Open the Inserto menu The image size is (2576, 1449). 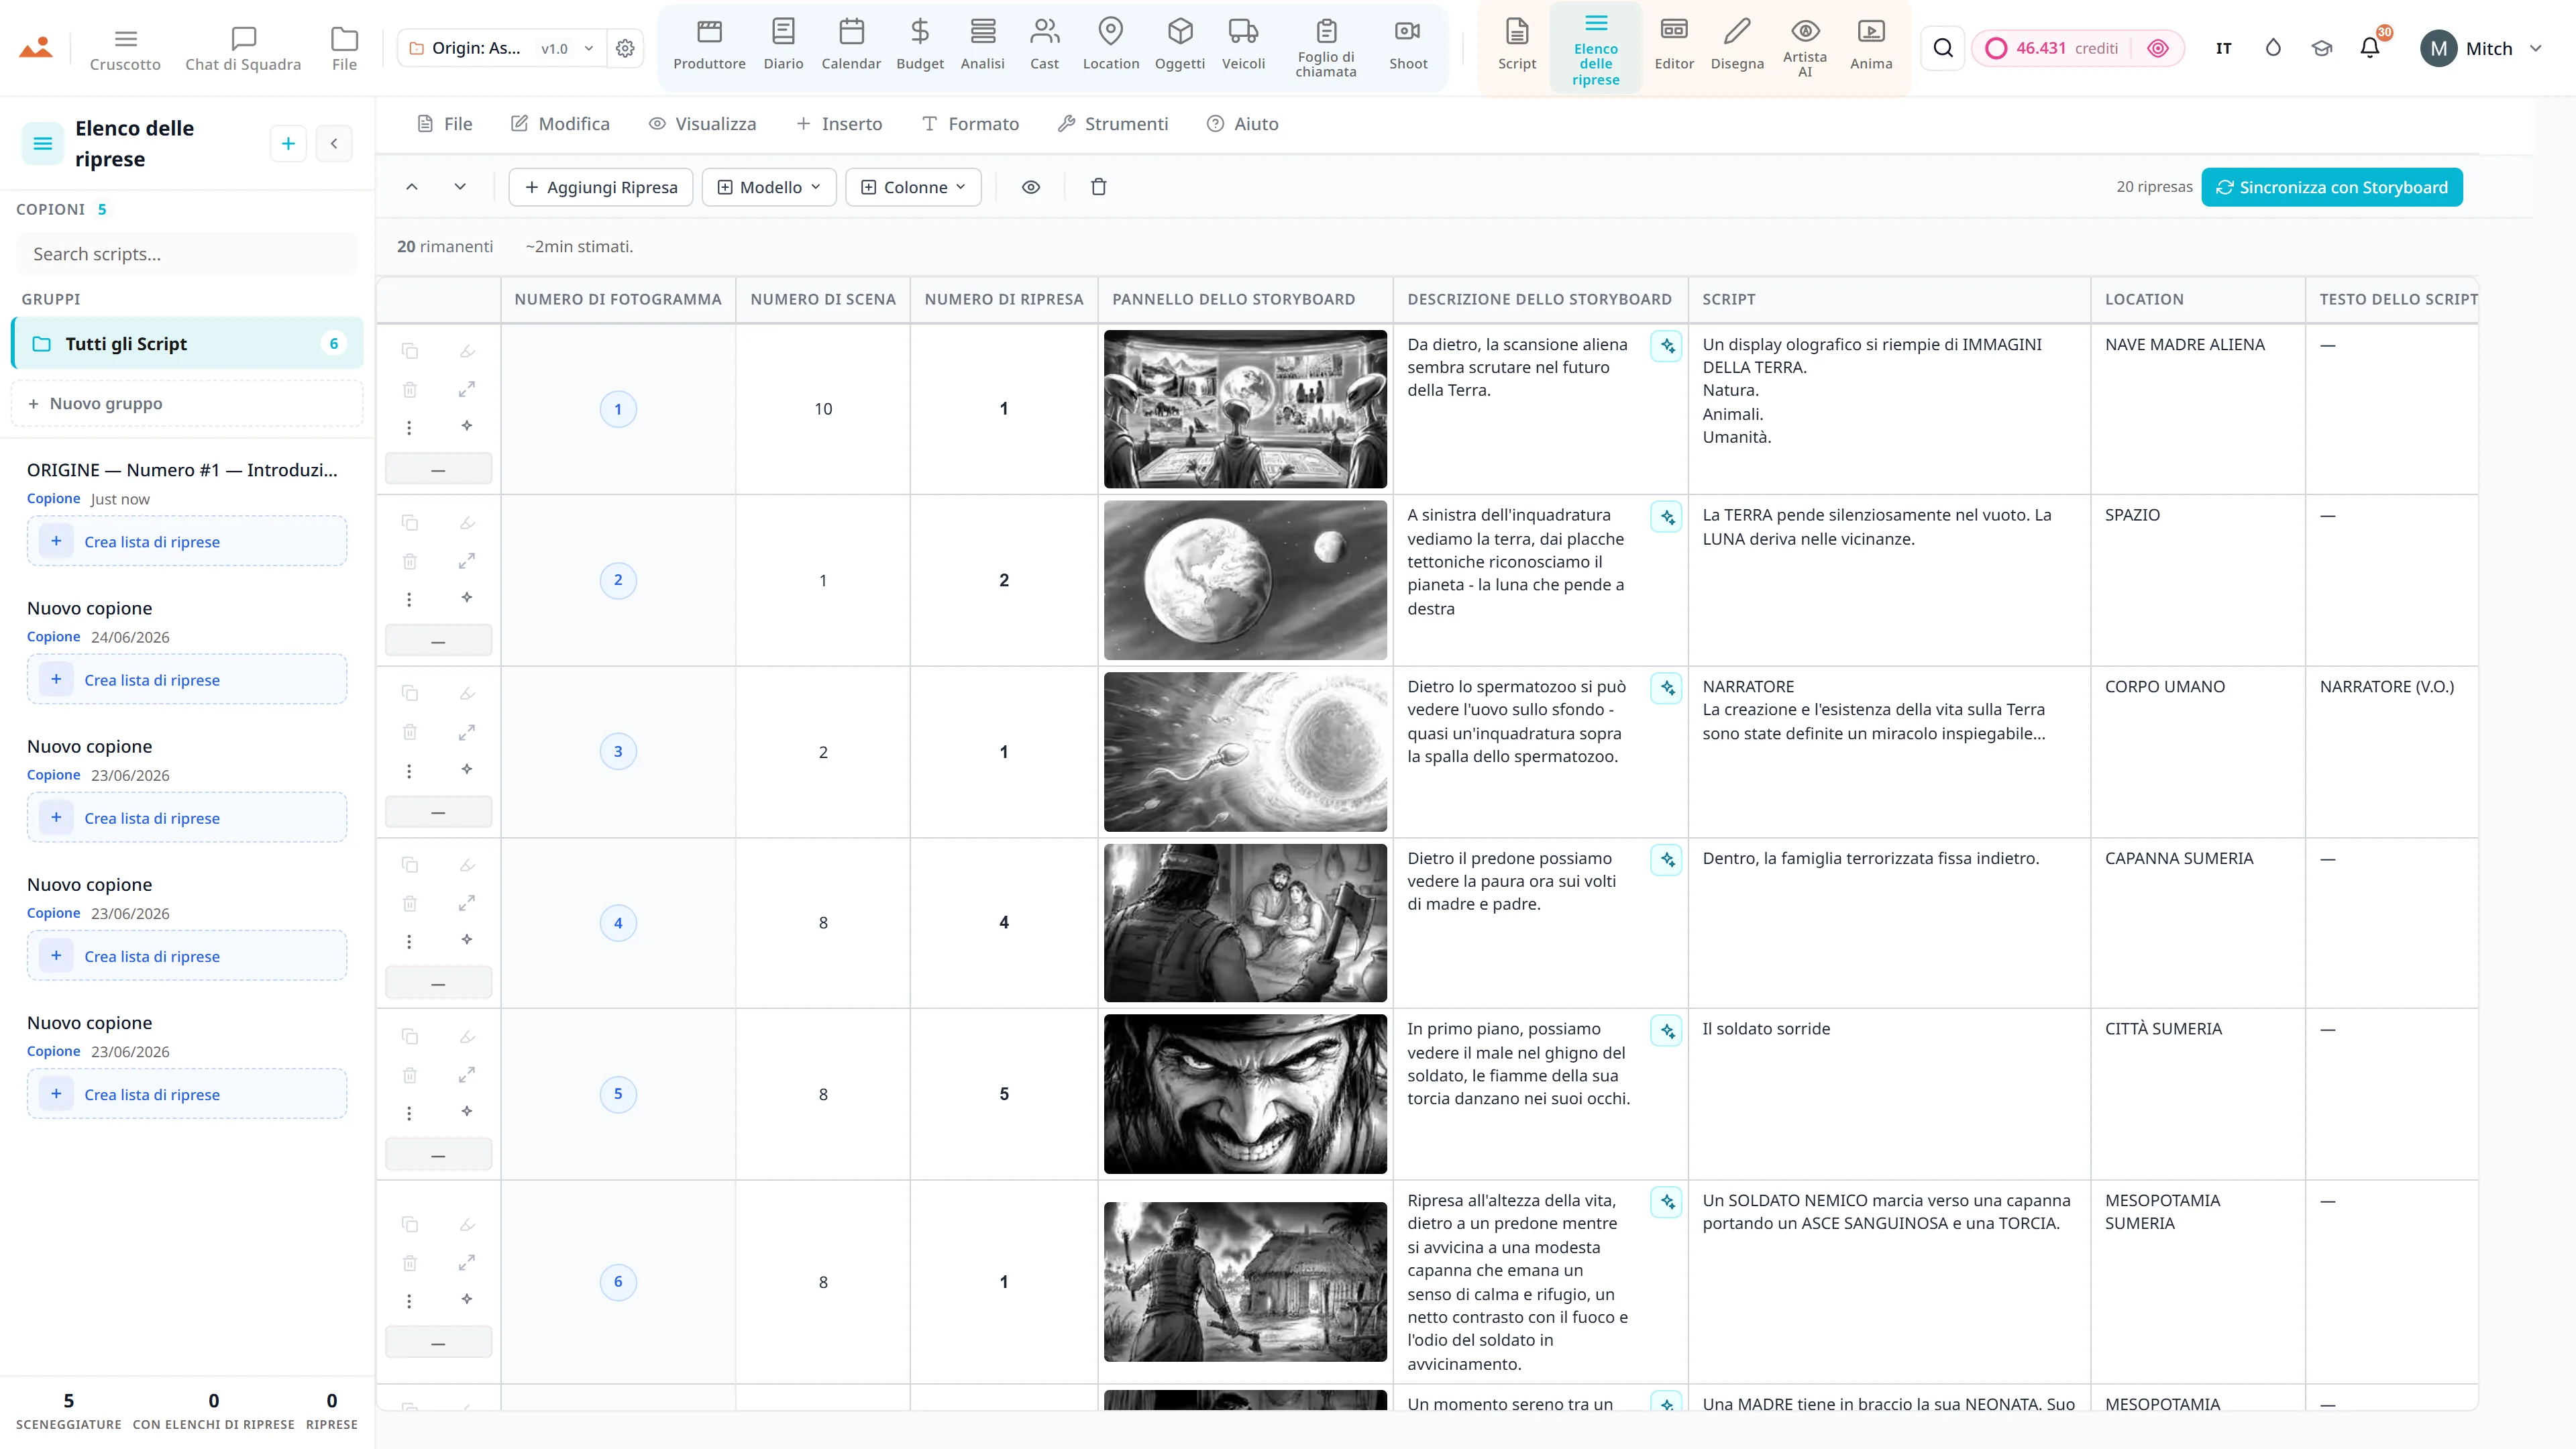(839, 124)
